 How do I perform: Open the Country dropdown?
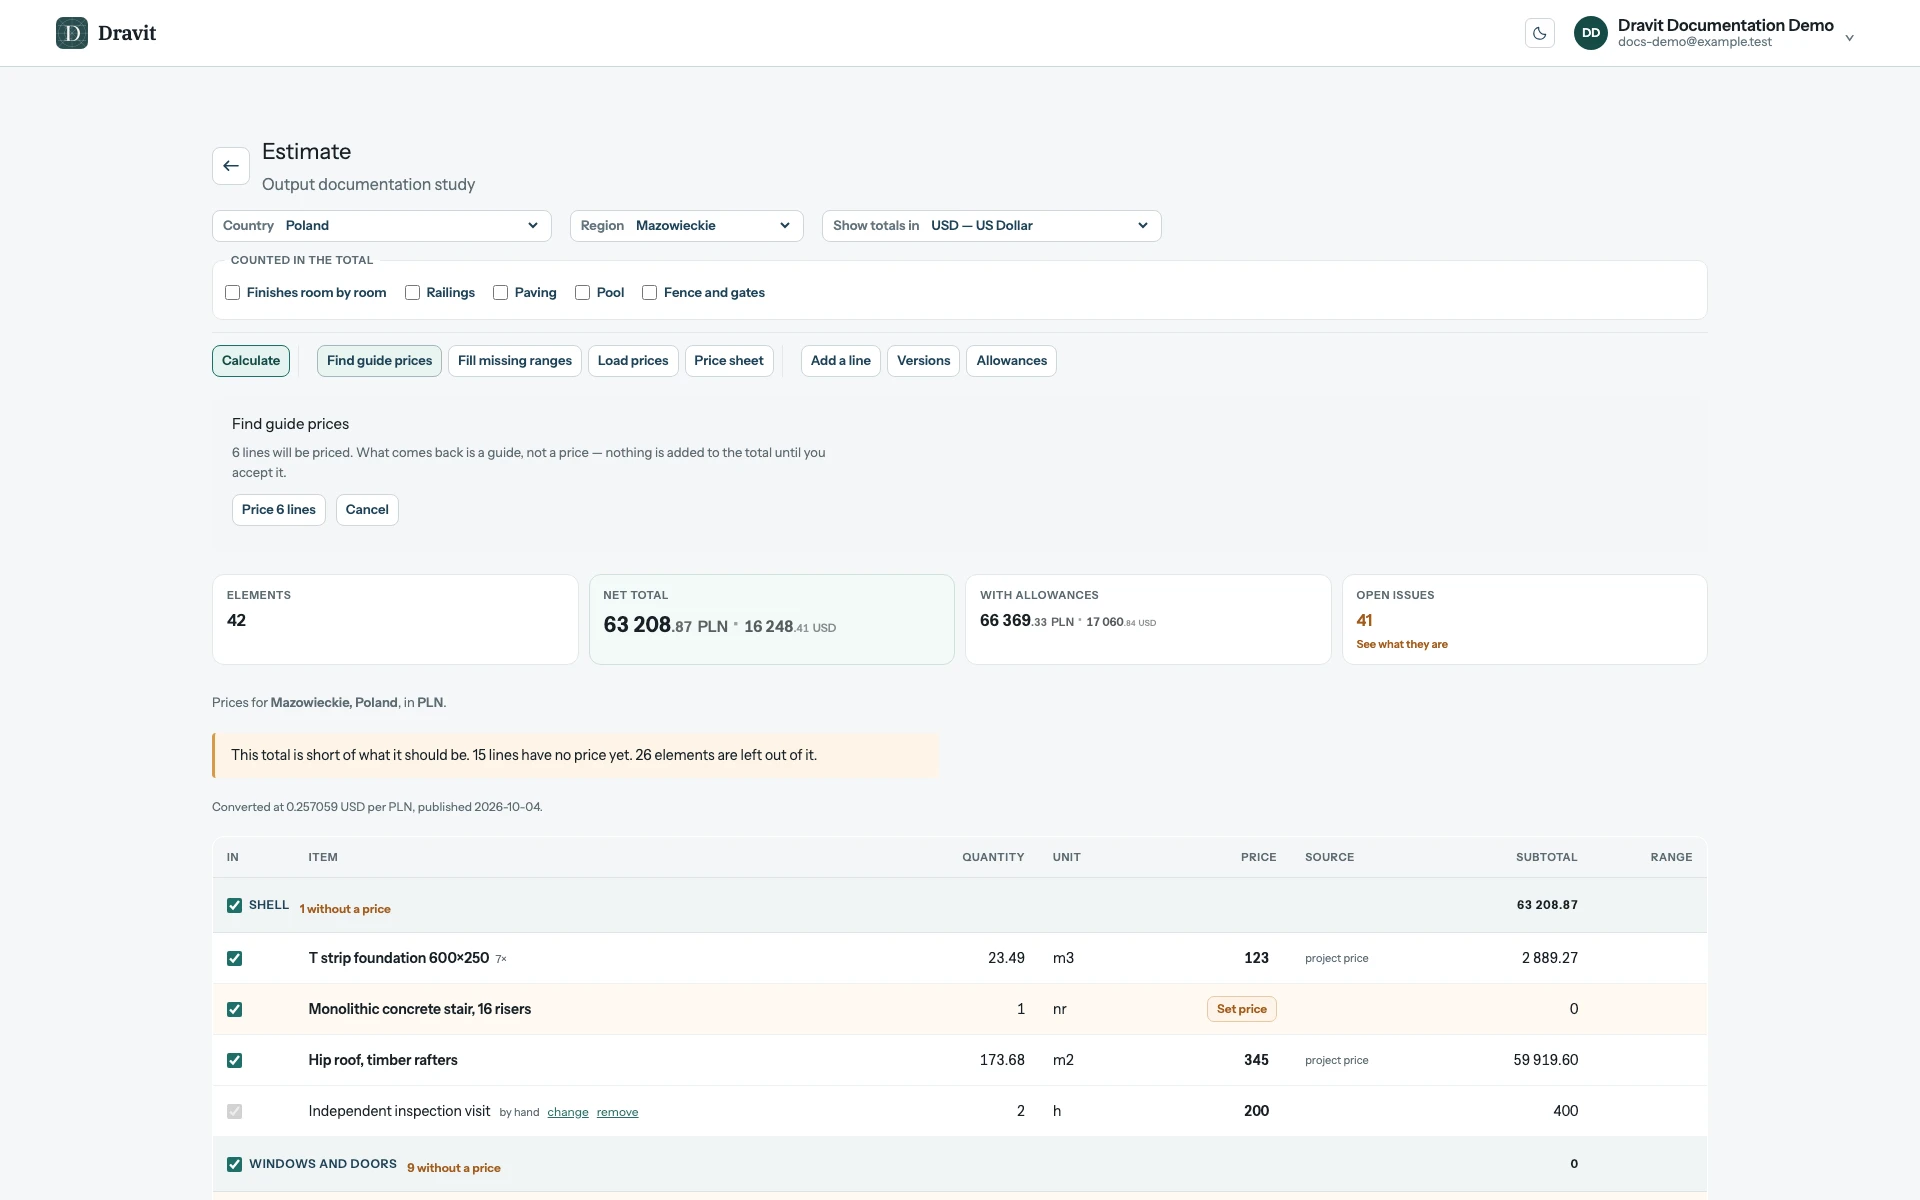tap(382, 226)
